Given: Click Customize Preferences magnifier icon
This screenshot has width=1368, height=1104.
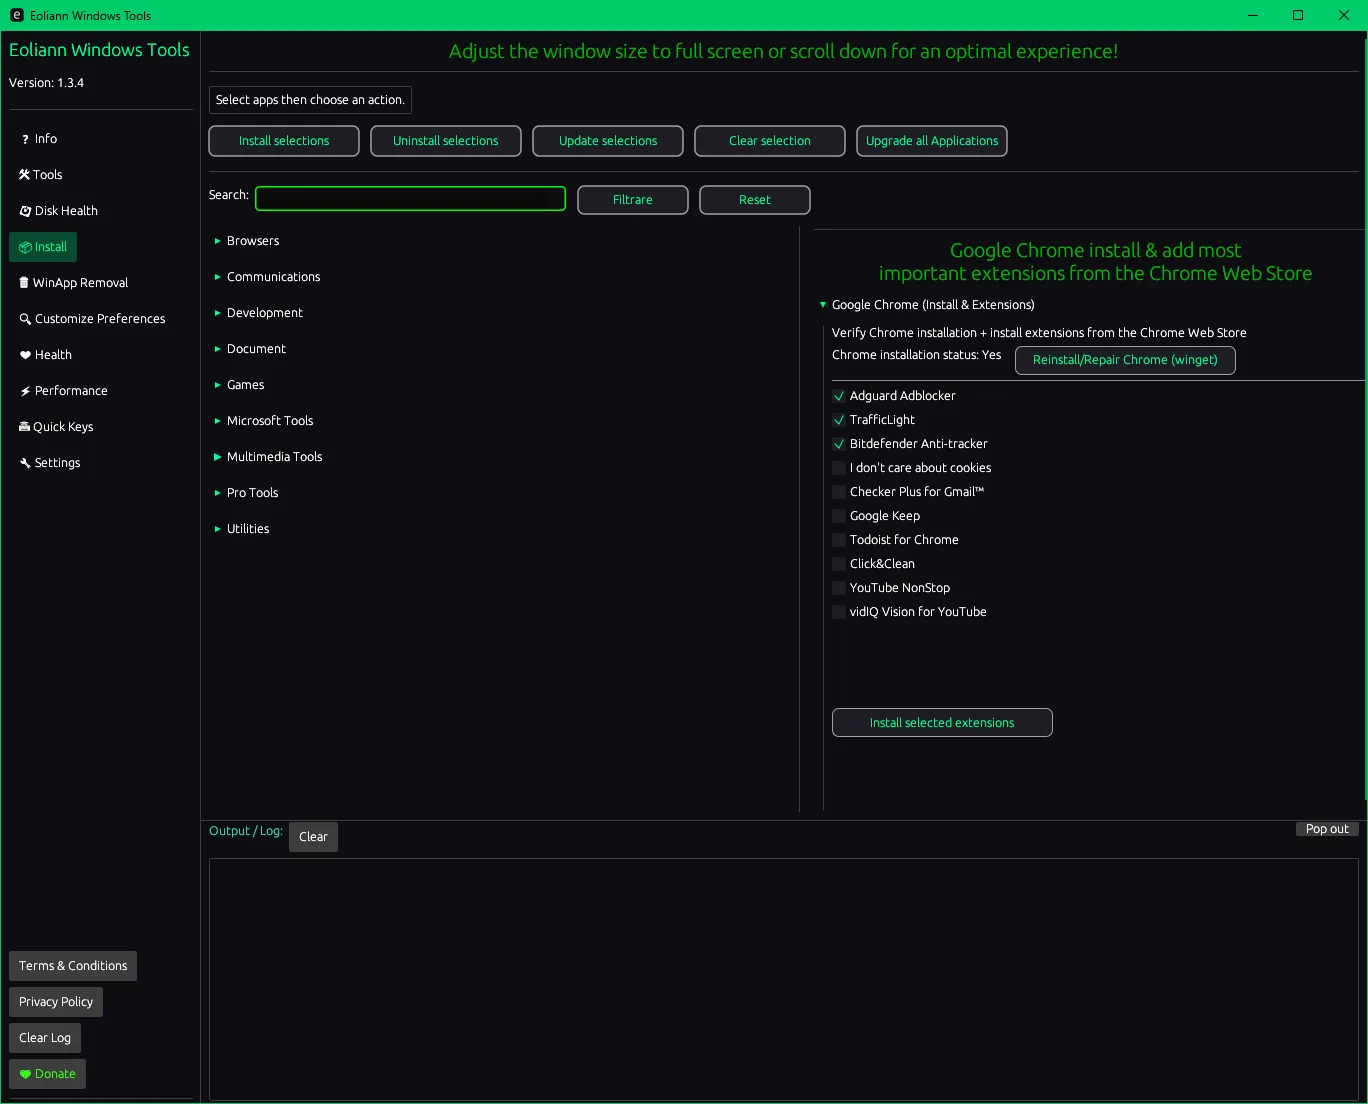Looking at the screenshot, I should click(x=25, y=319).
